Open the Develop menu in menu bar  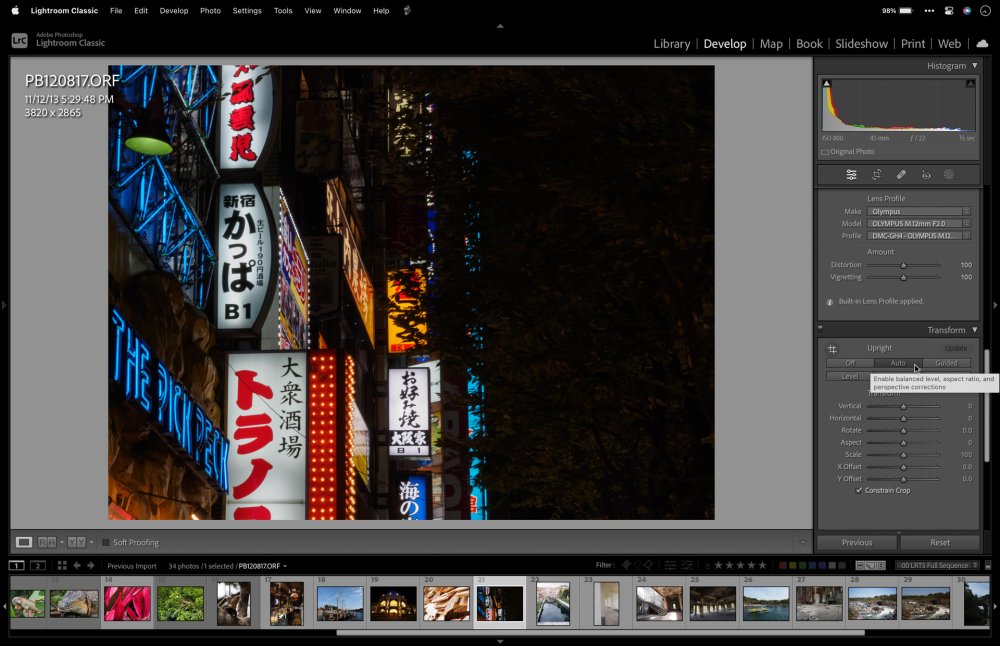pos(174,10)
